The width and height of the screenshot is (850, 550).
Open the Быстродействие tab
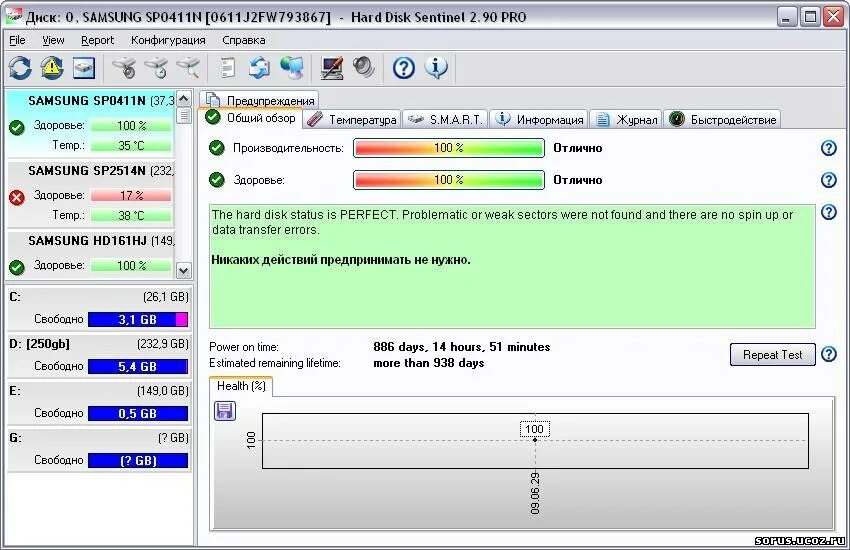[x=722, y=119]
